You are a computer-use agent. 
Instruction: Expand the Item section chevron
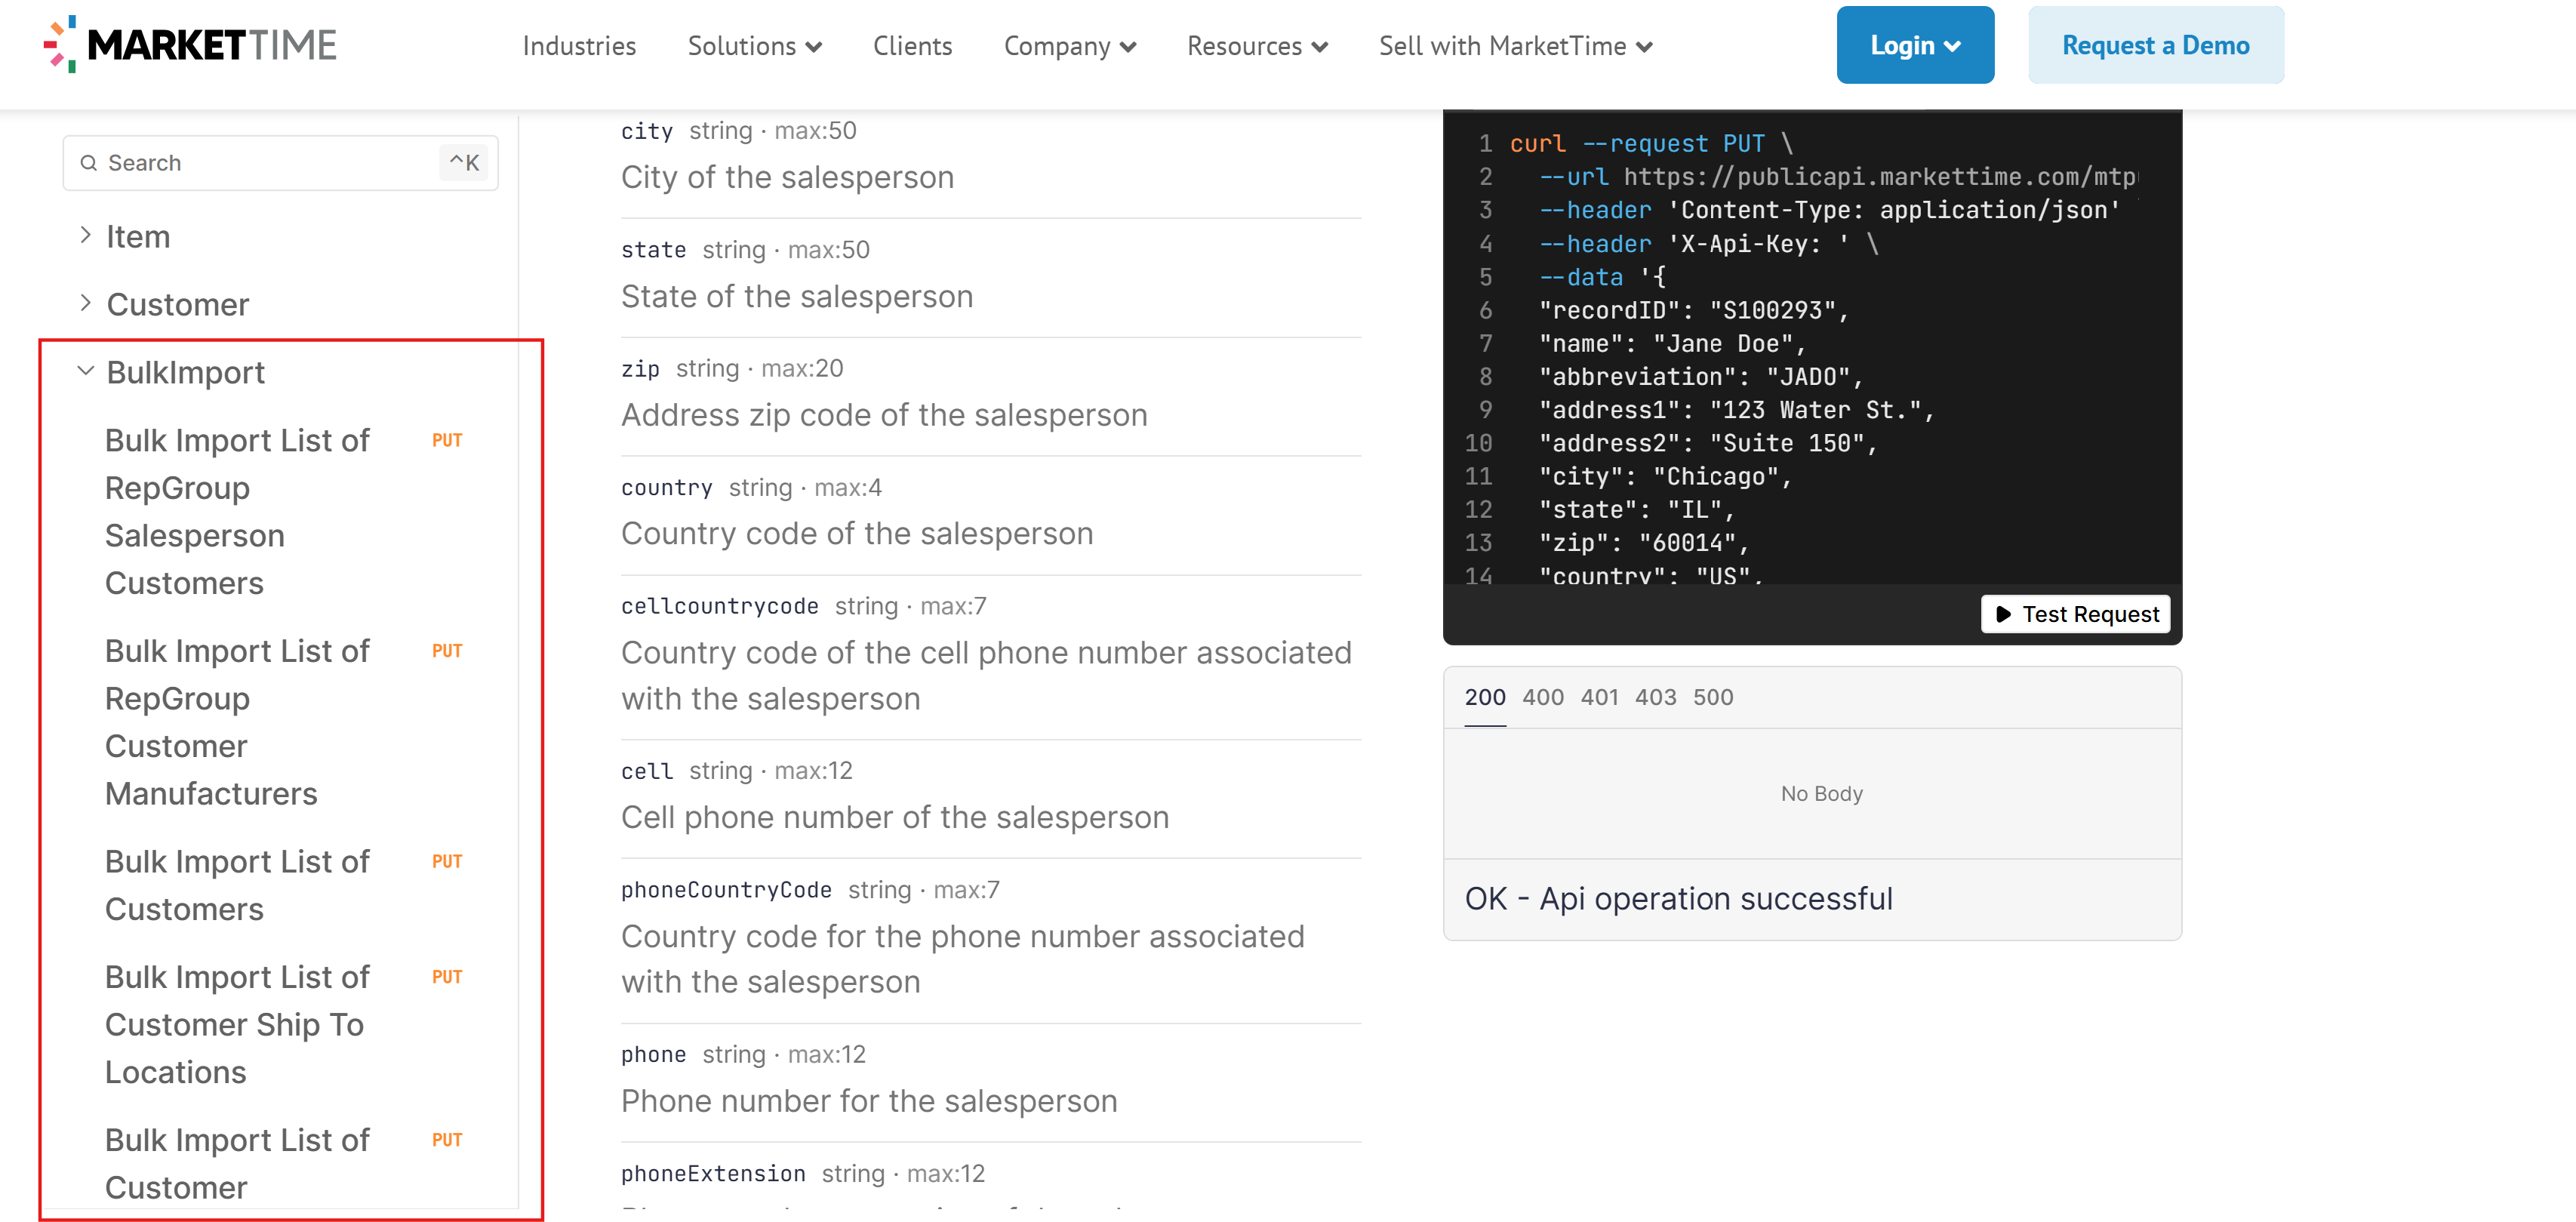[x=85, y=235]
